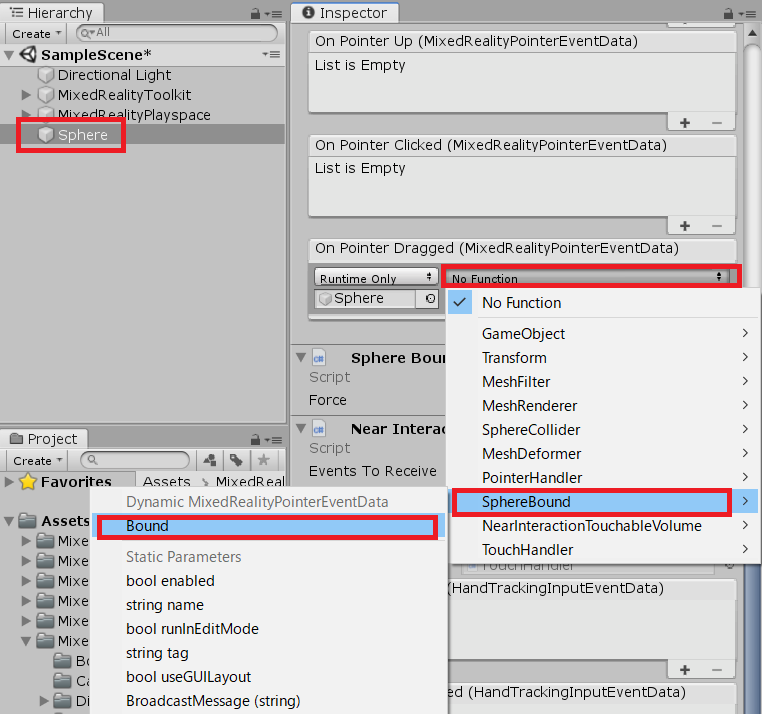762x714 pixels.
Task: Collapse Assets folder in Project tree
Action: point(8,521)
